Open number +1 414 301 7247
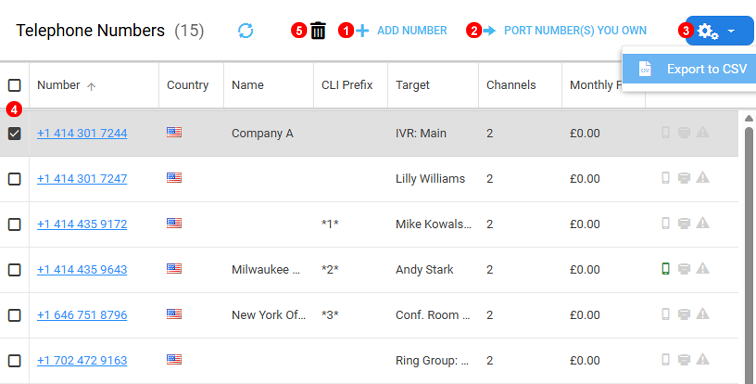The width and height of the screenshot is (756, 384). pyautogui.click(x=82, y=178)
